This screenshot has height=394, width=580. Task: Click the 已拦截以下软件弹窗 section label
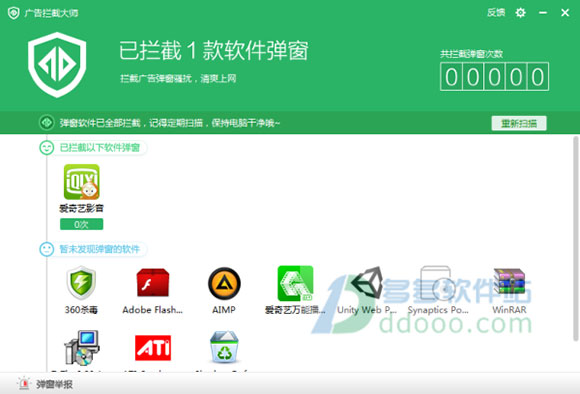tap(100, 148)
